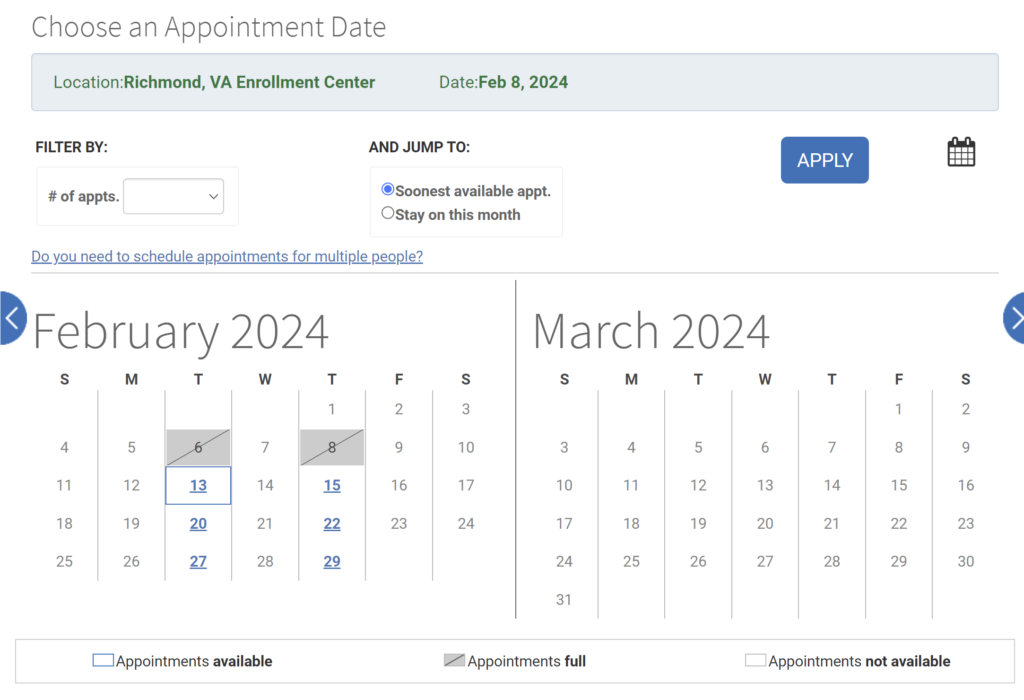Select 'Soonest available appt.' radio option
1024x700 pixels.
point(388,189)
